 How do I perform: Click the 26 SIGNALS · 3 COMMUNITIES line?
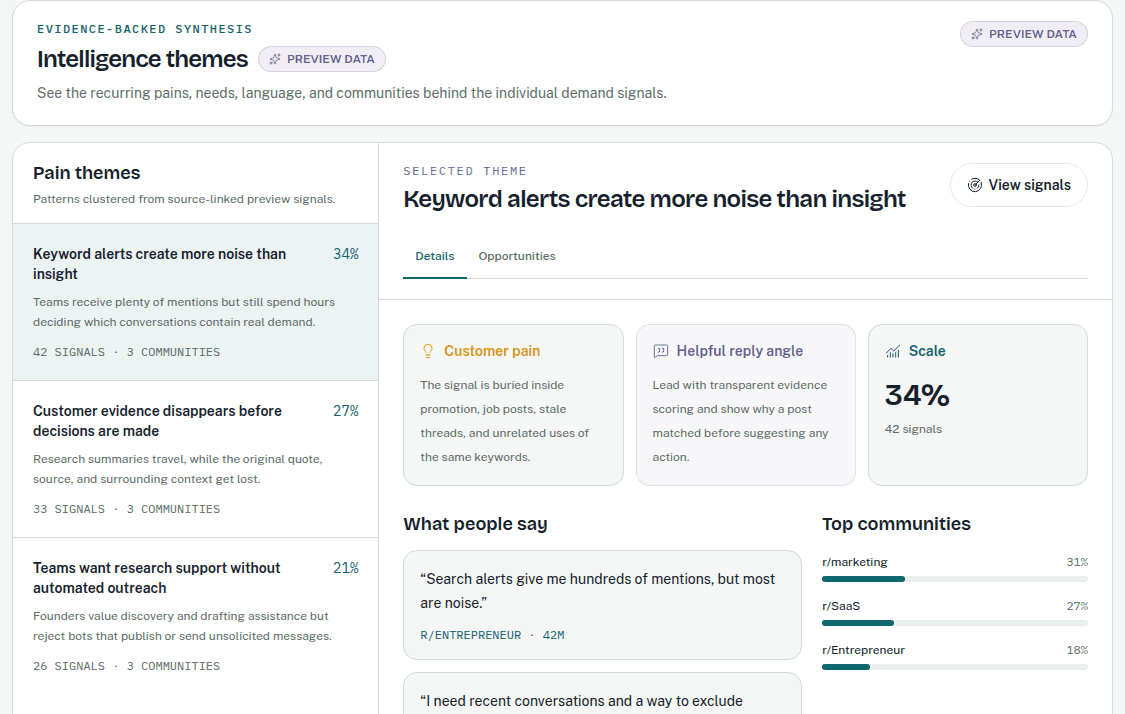(126, 667)
